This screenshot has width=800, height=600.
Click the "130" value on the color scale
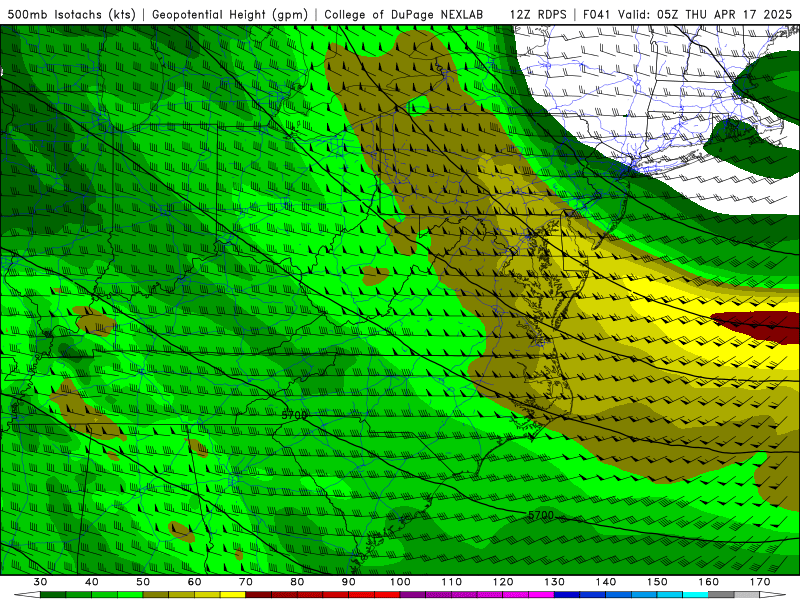coord(555,582)
